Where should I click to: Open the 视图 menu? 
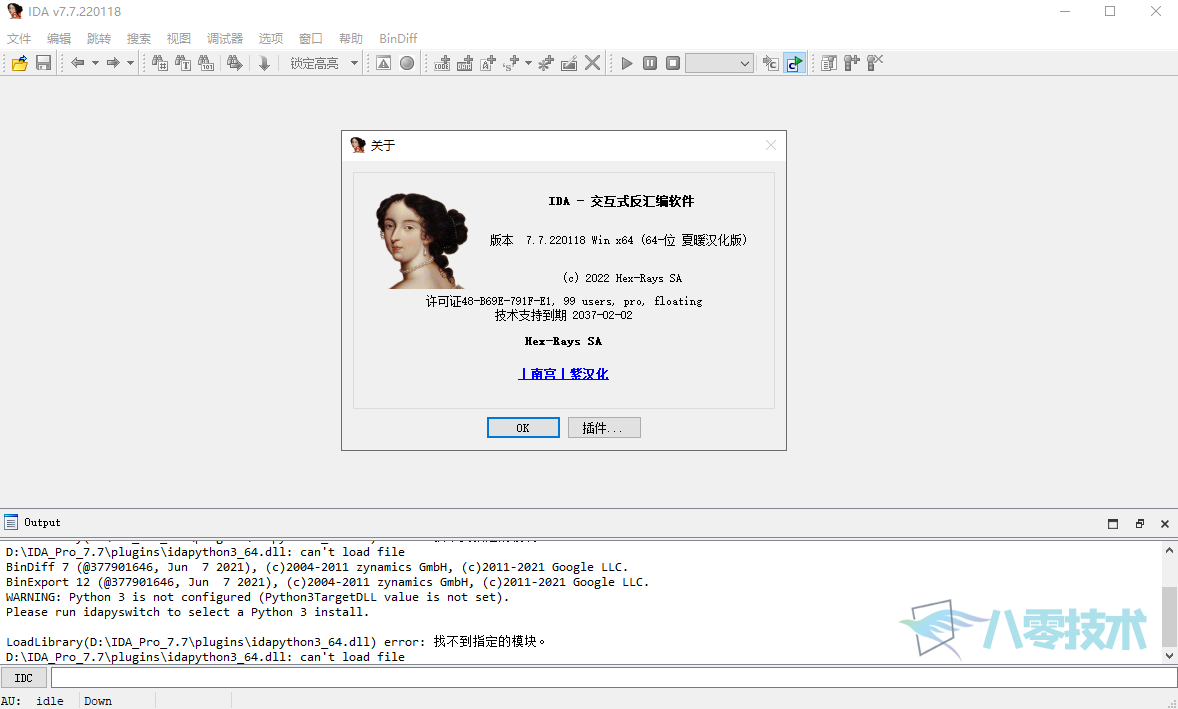click(x=179, y=38)
